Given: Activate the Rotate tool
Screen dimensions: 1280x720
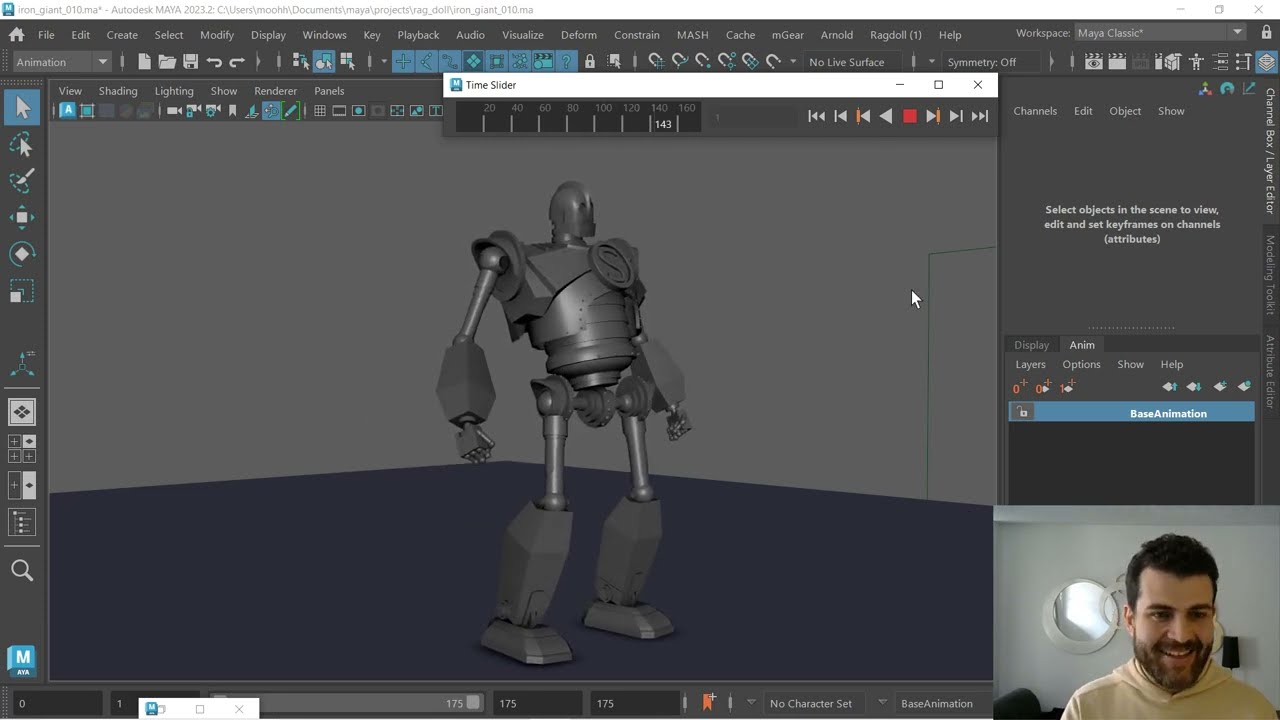Looking at the screenshot, I should point(22,254).
